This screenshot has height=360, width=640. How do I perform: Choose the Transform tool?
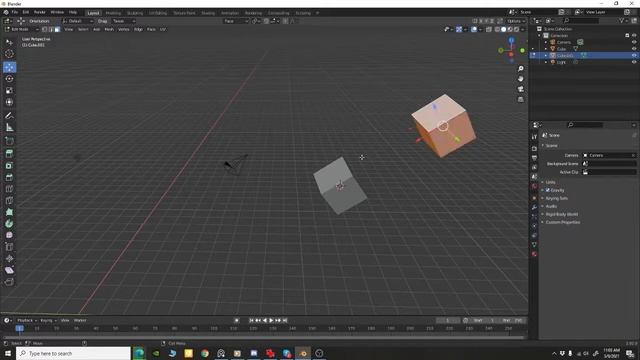click(x=9, y=102)
